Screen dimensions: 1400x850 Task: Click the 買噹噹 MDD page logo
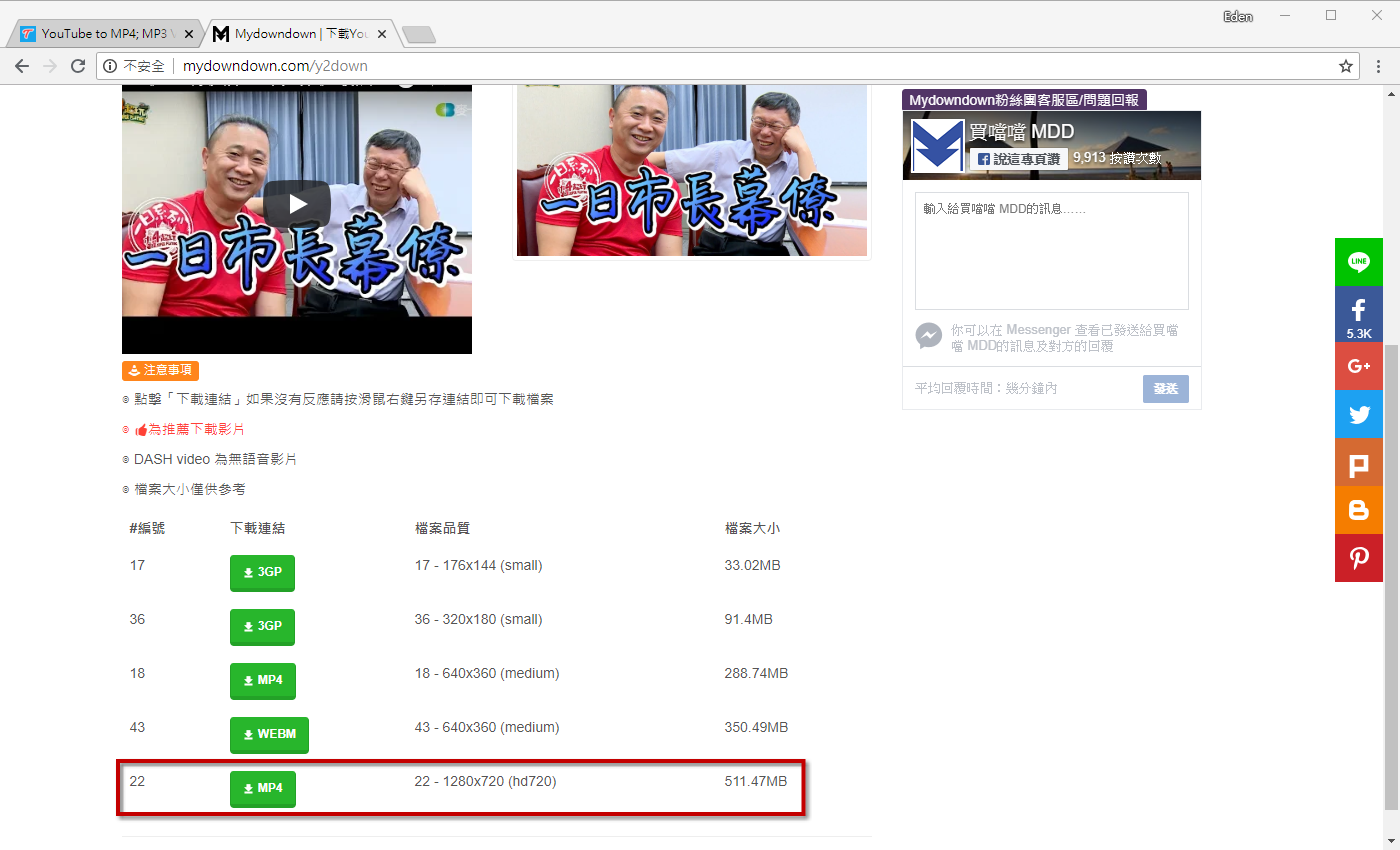click(938, 146)
